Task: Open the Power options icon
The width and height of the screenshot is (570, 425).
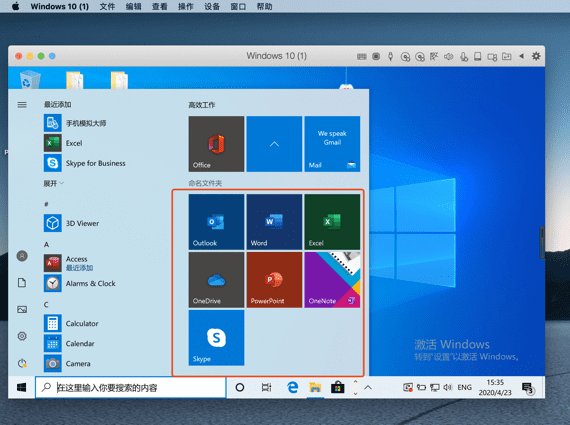Action: coord(22,363)
